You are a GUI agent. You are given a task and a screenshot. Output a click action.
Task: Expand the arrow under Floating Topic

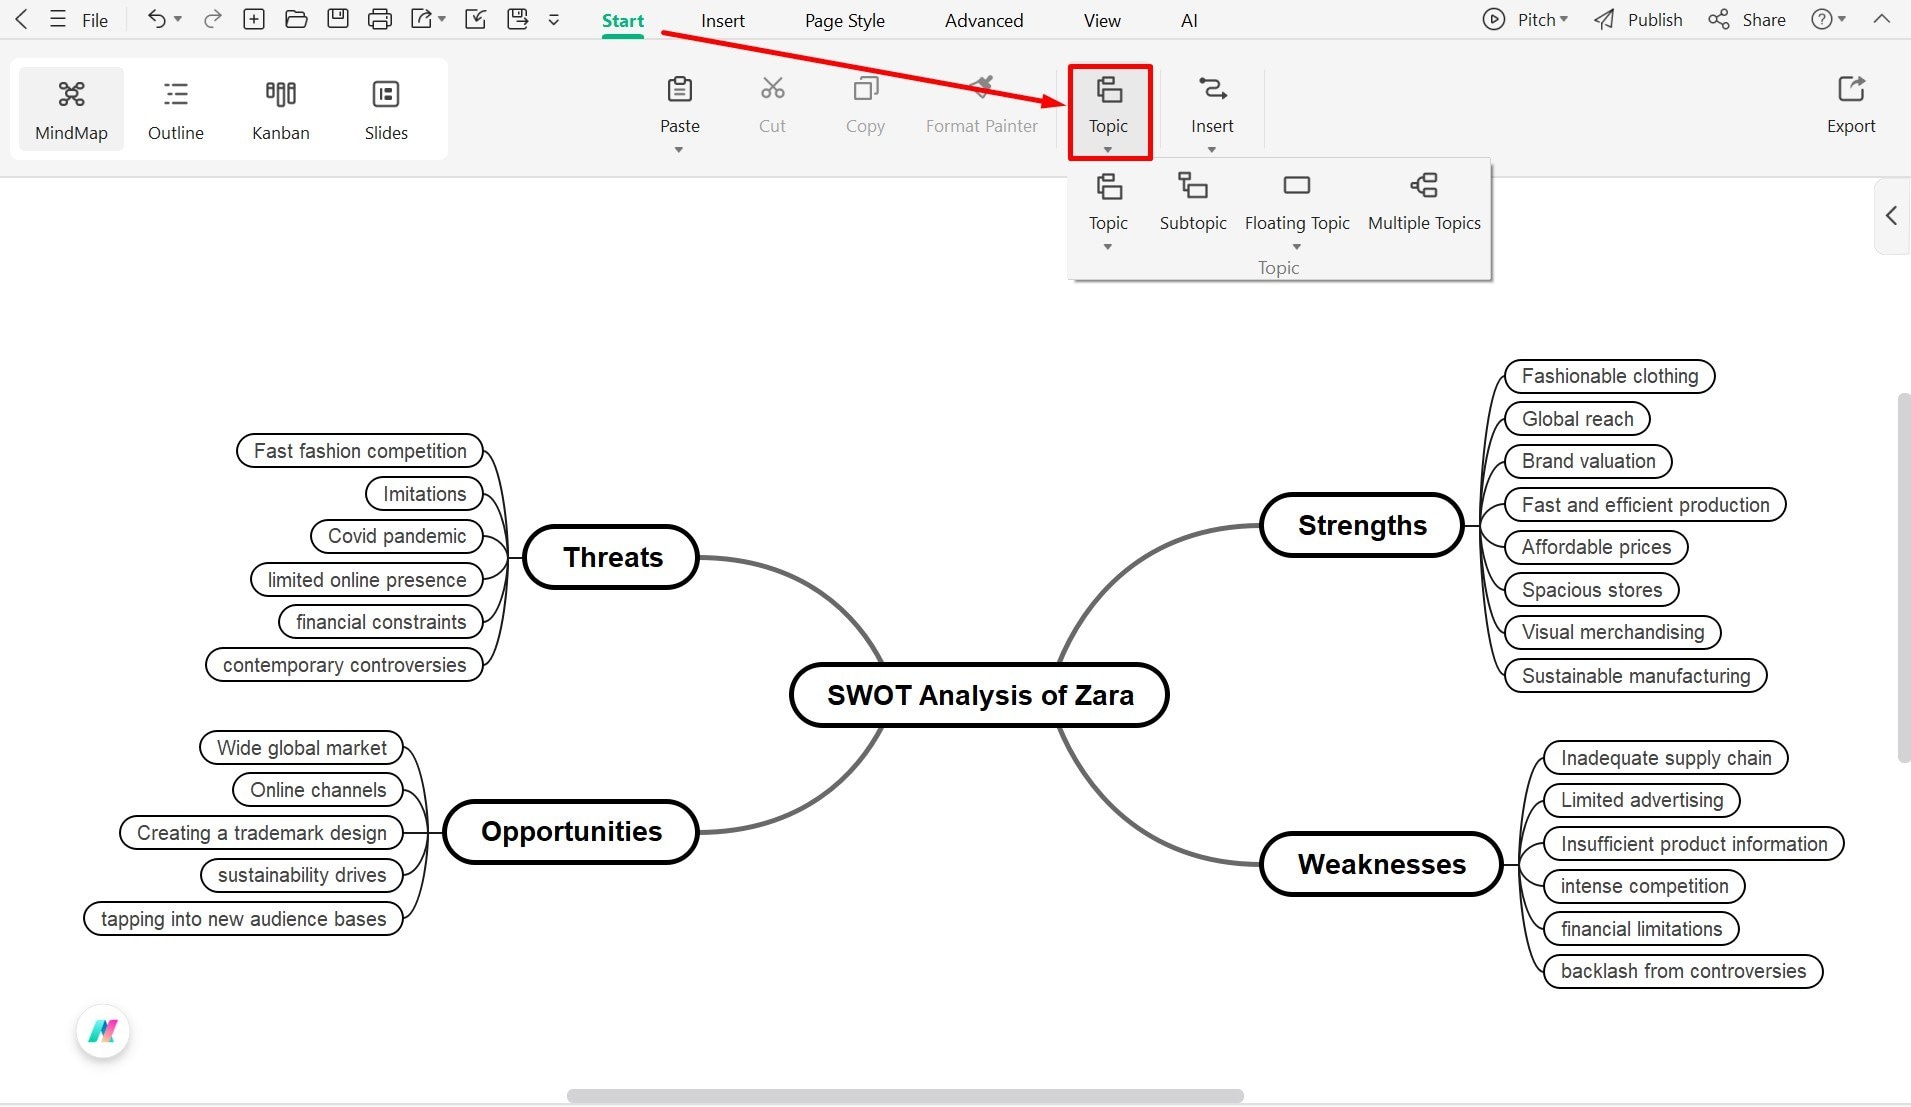[x=1297, y=247]
